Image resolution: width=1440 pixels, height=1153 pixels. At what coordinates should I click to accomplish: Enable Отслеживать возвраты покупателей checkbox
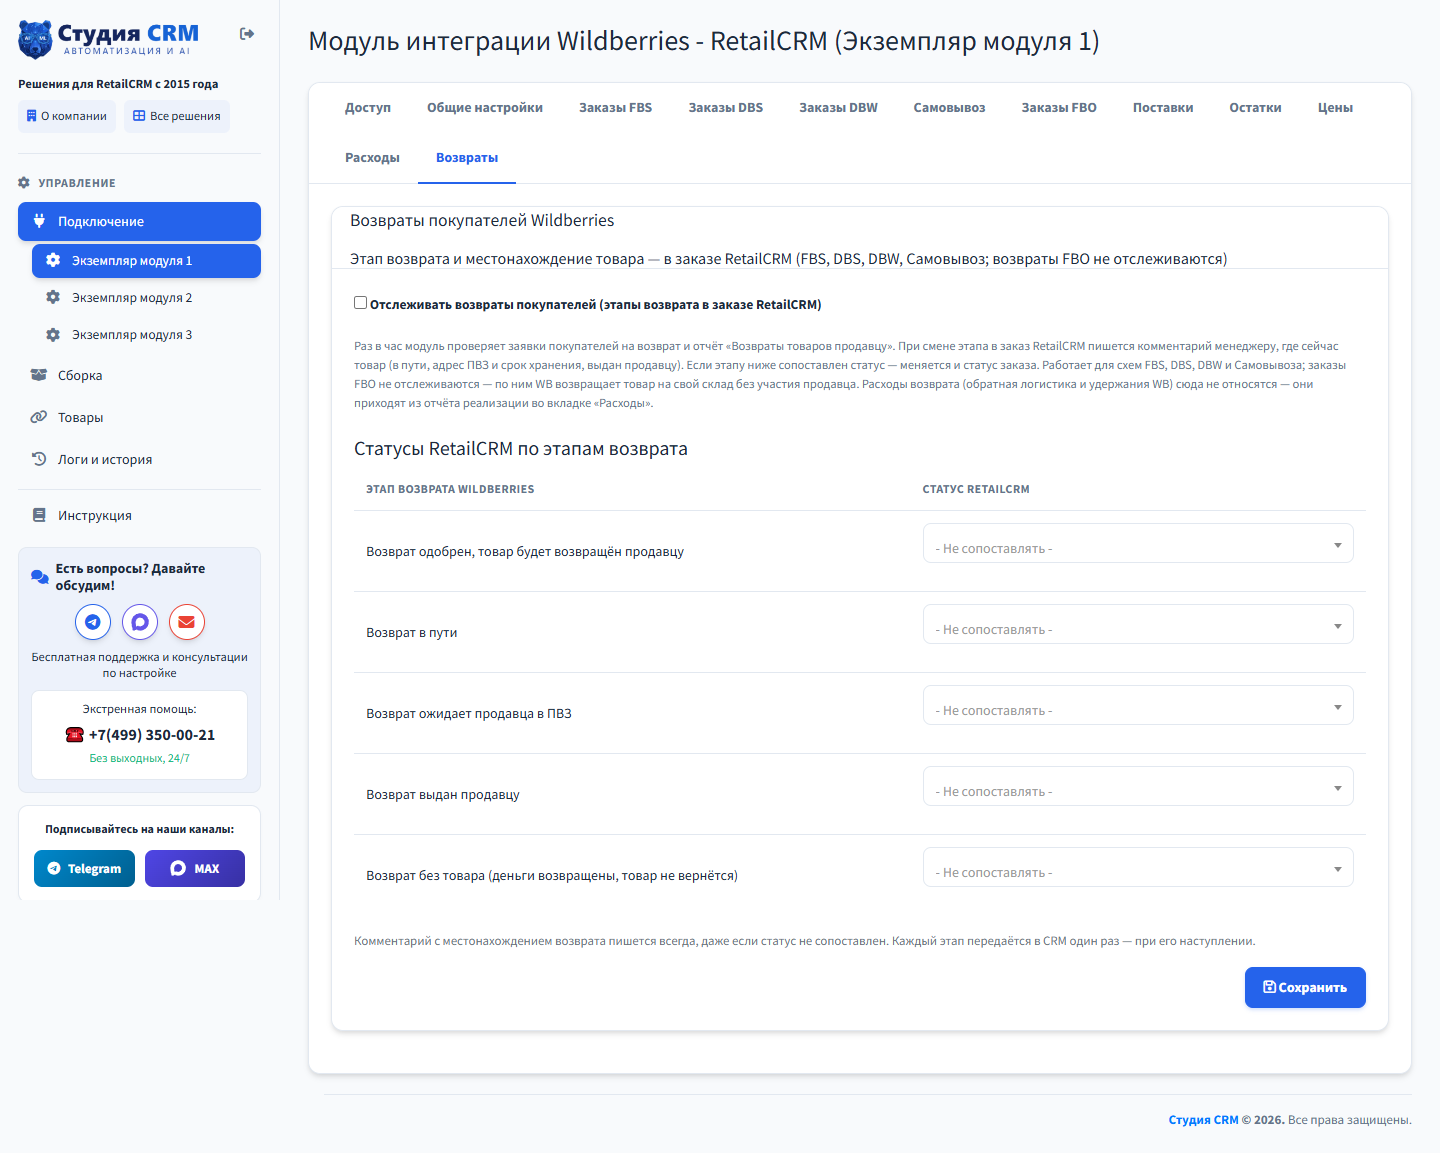[x=361, y=303]
